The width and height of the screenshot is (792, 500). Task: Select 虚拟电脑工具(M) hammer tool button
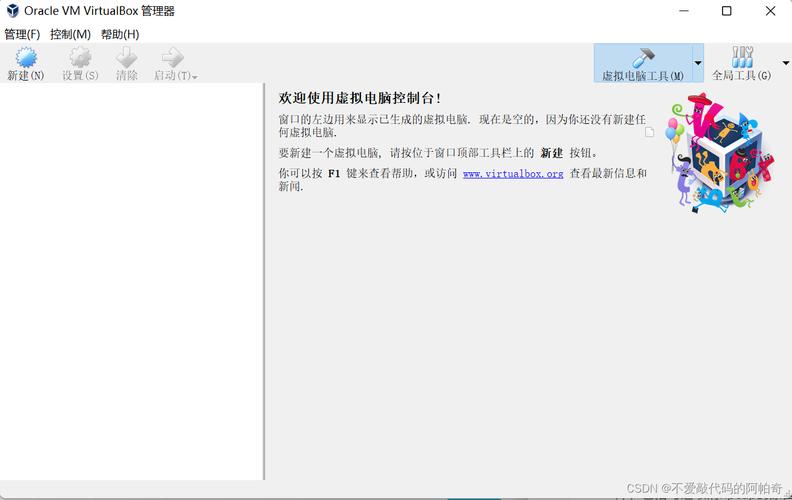coord(643,64)
